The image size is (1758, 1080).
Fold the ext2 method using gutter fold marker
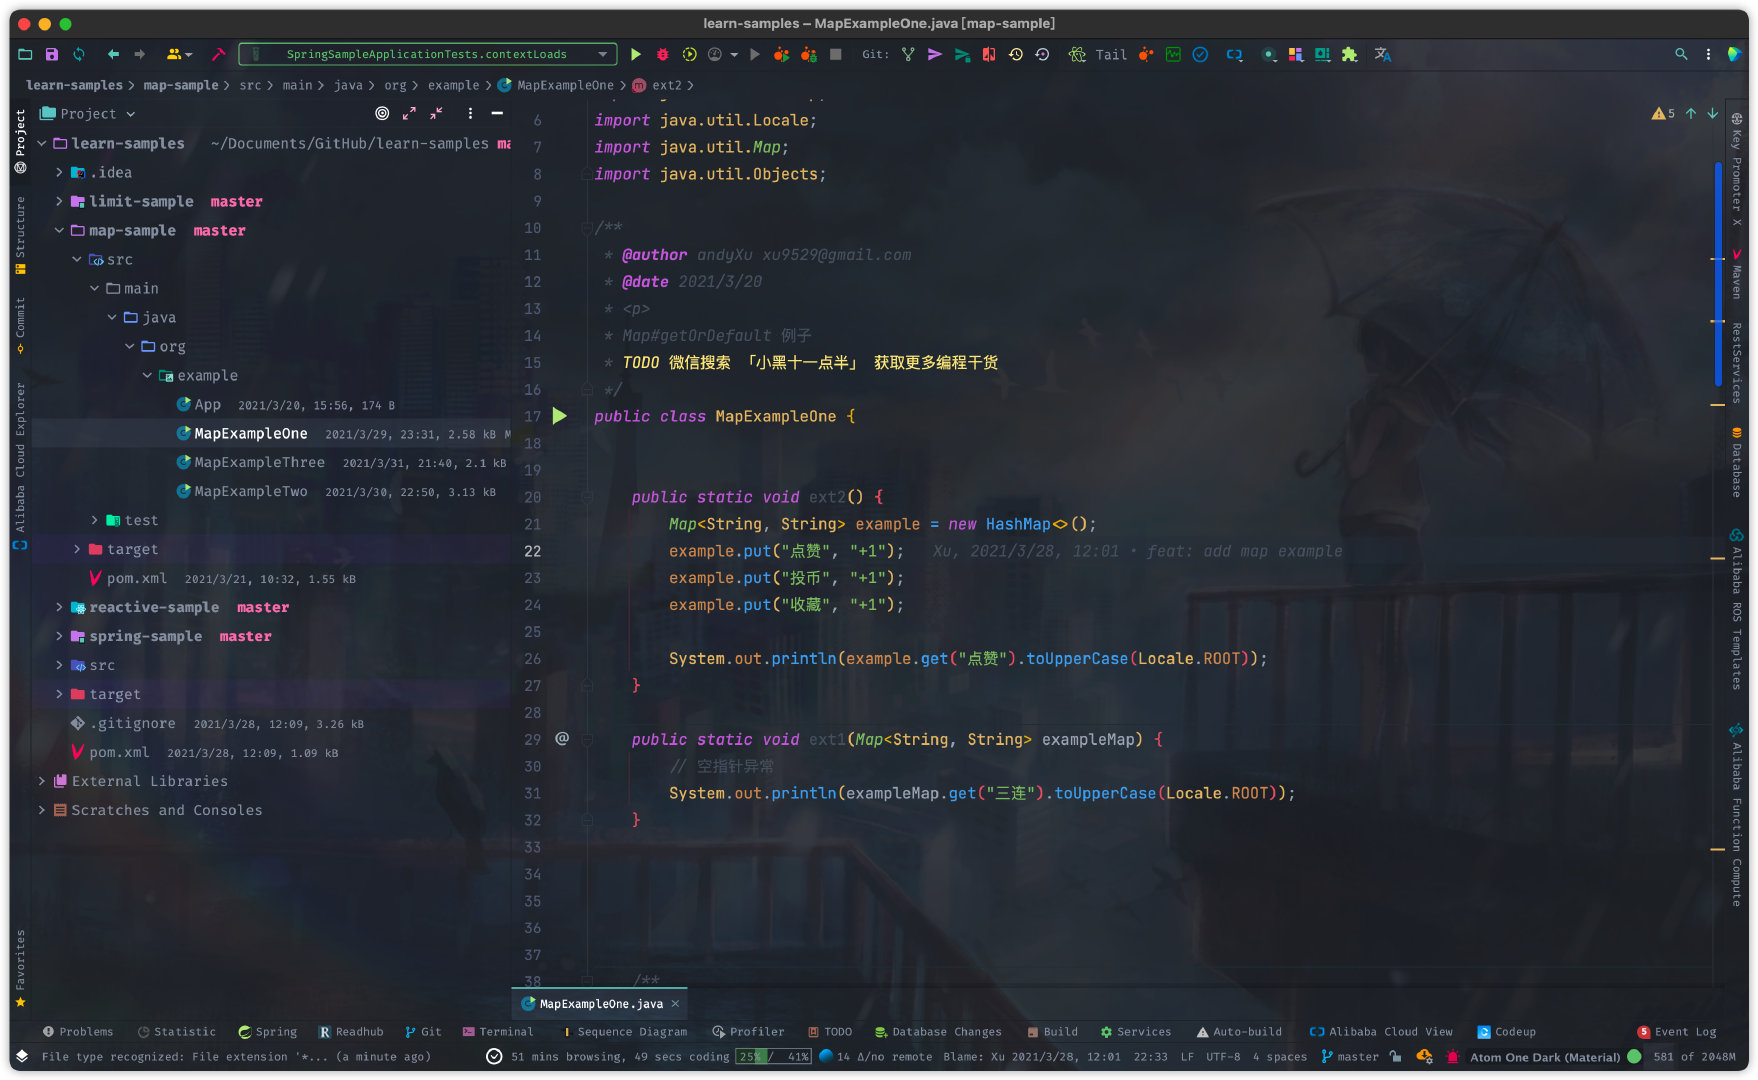(x=588, y=497)
